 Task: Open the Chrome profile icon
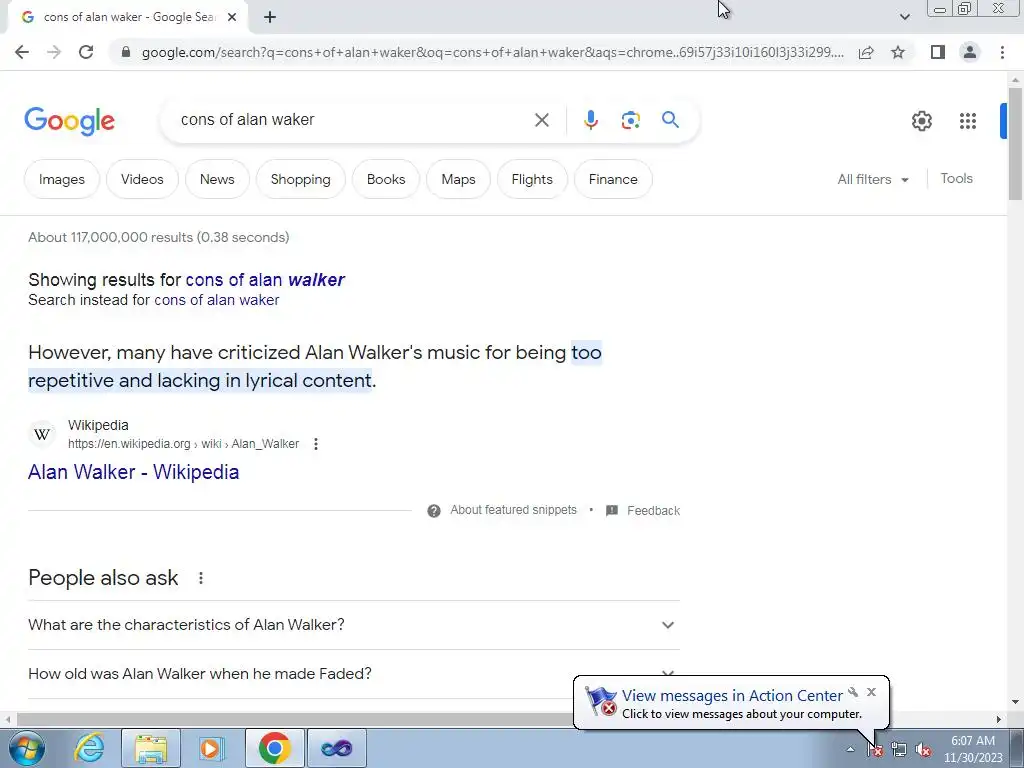click(970, 52)
